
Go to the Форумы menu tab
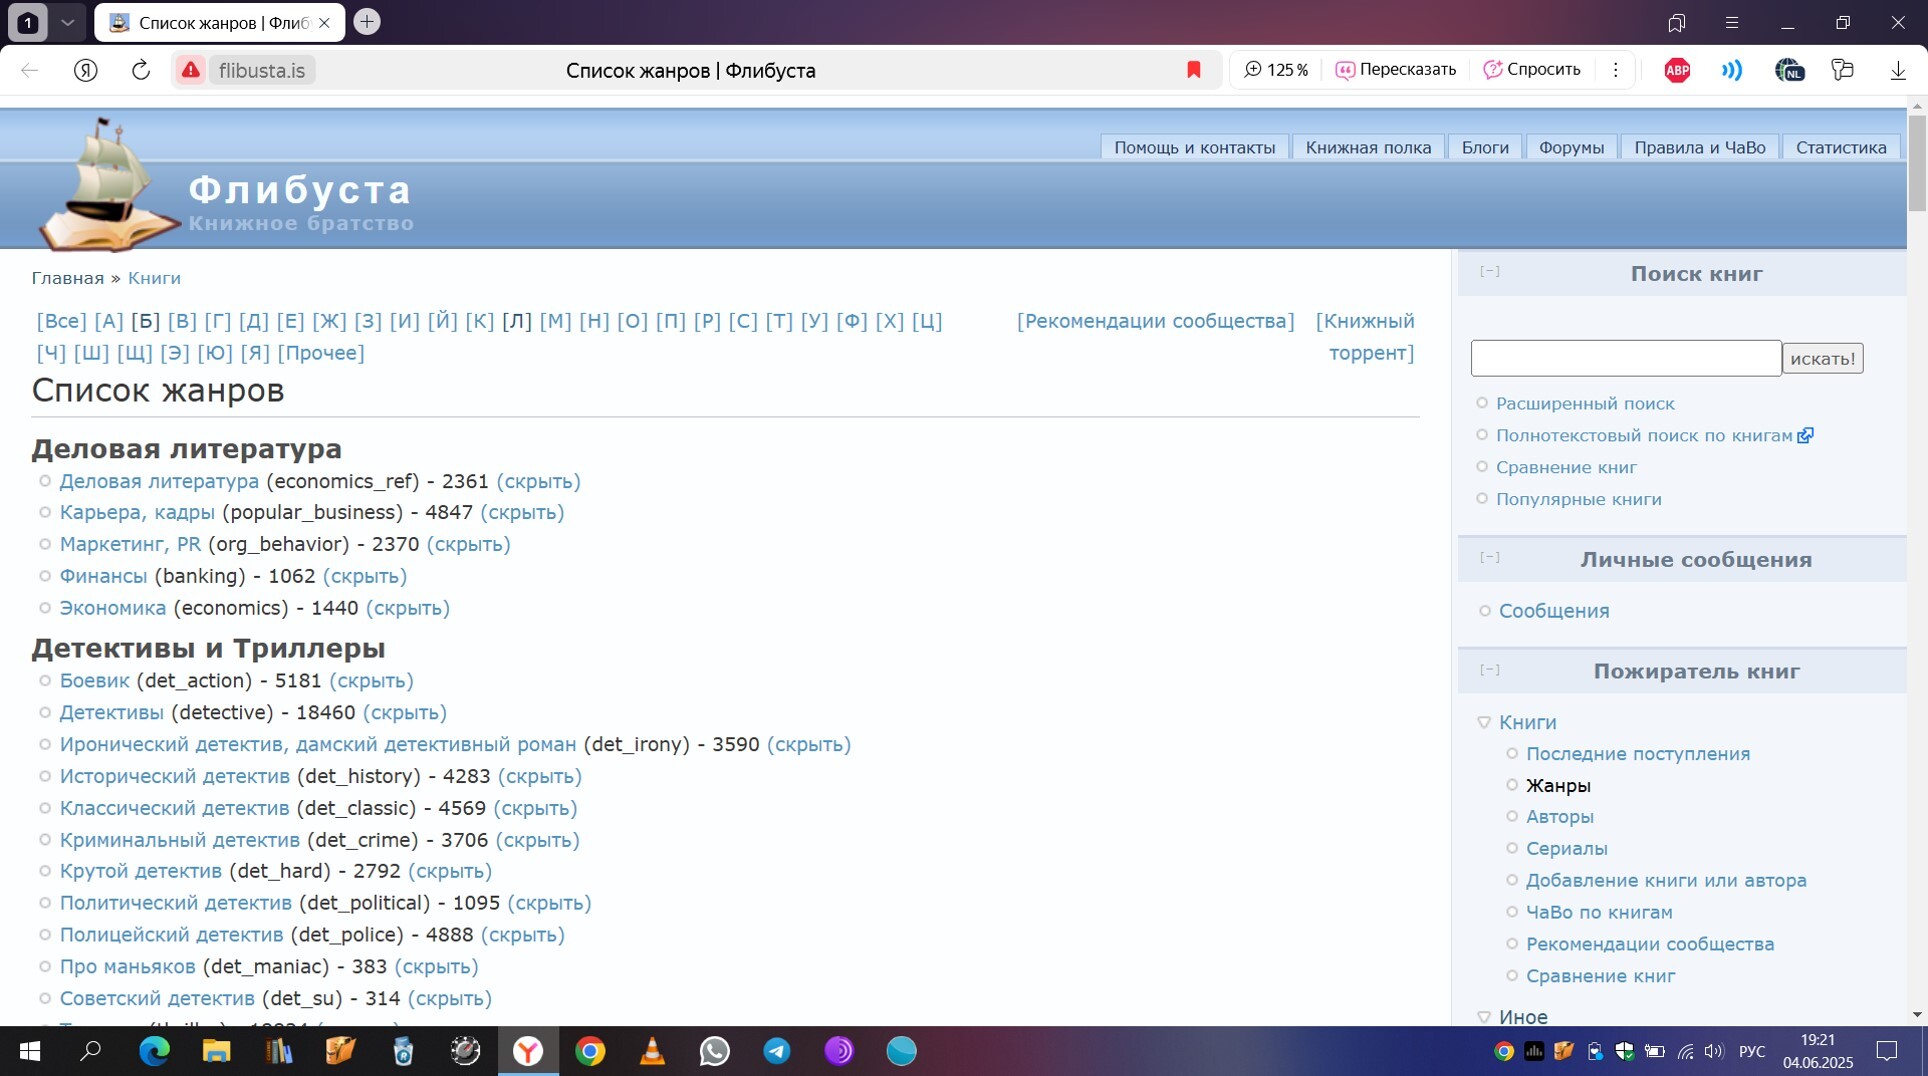click(x=1570, y=147)
